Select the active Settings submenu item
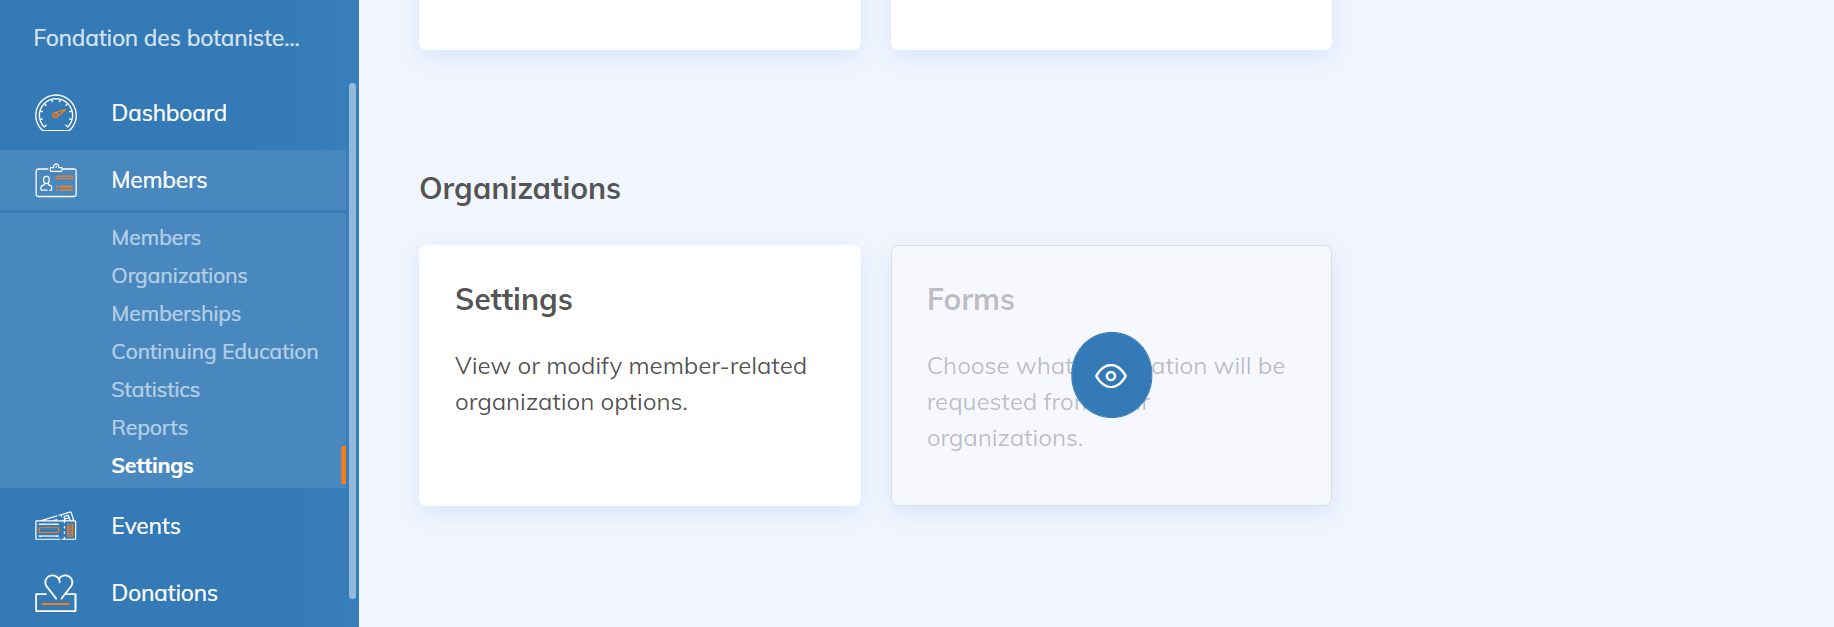 click(152, 466)
